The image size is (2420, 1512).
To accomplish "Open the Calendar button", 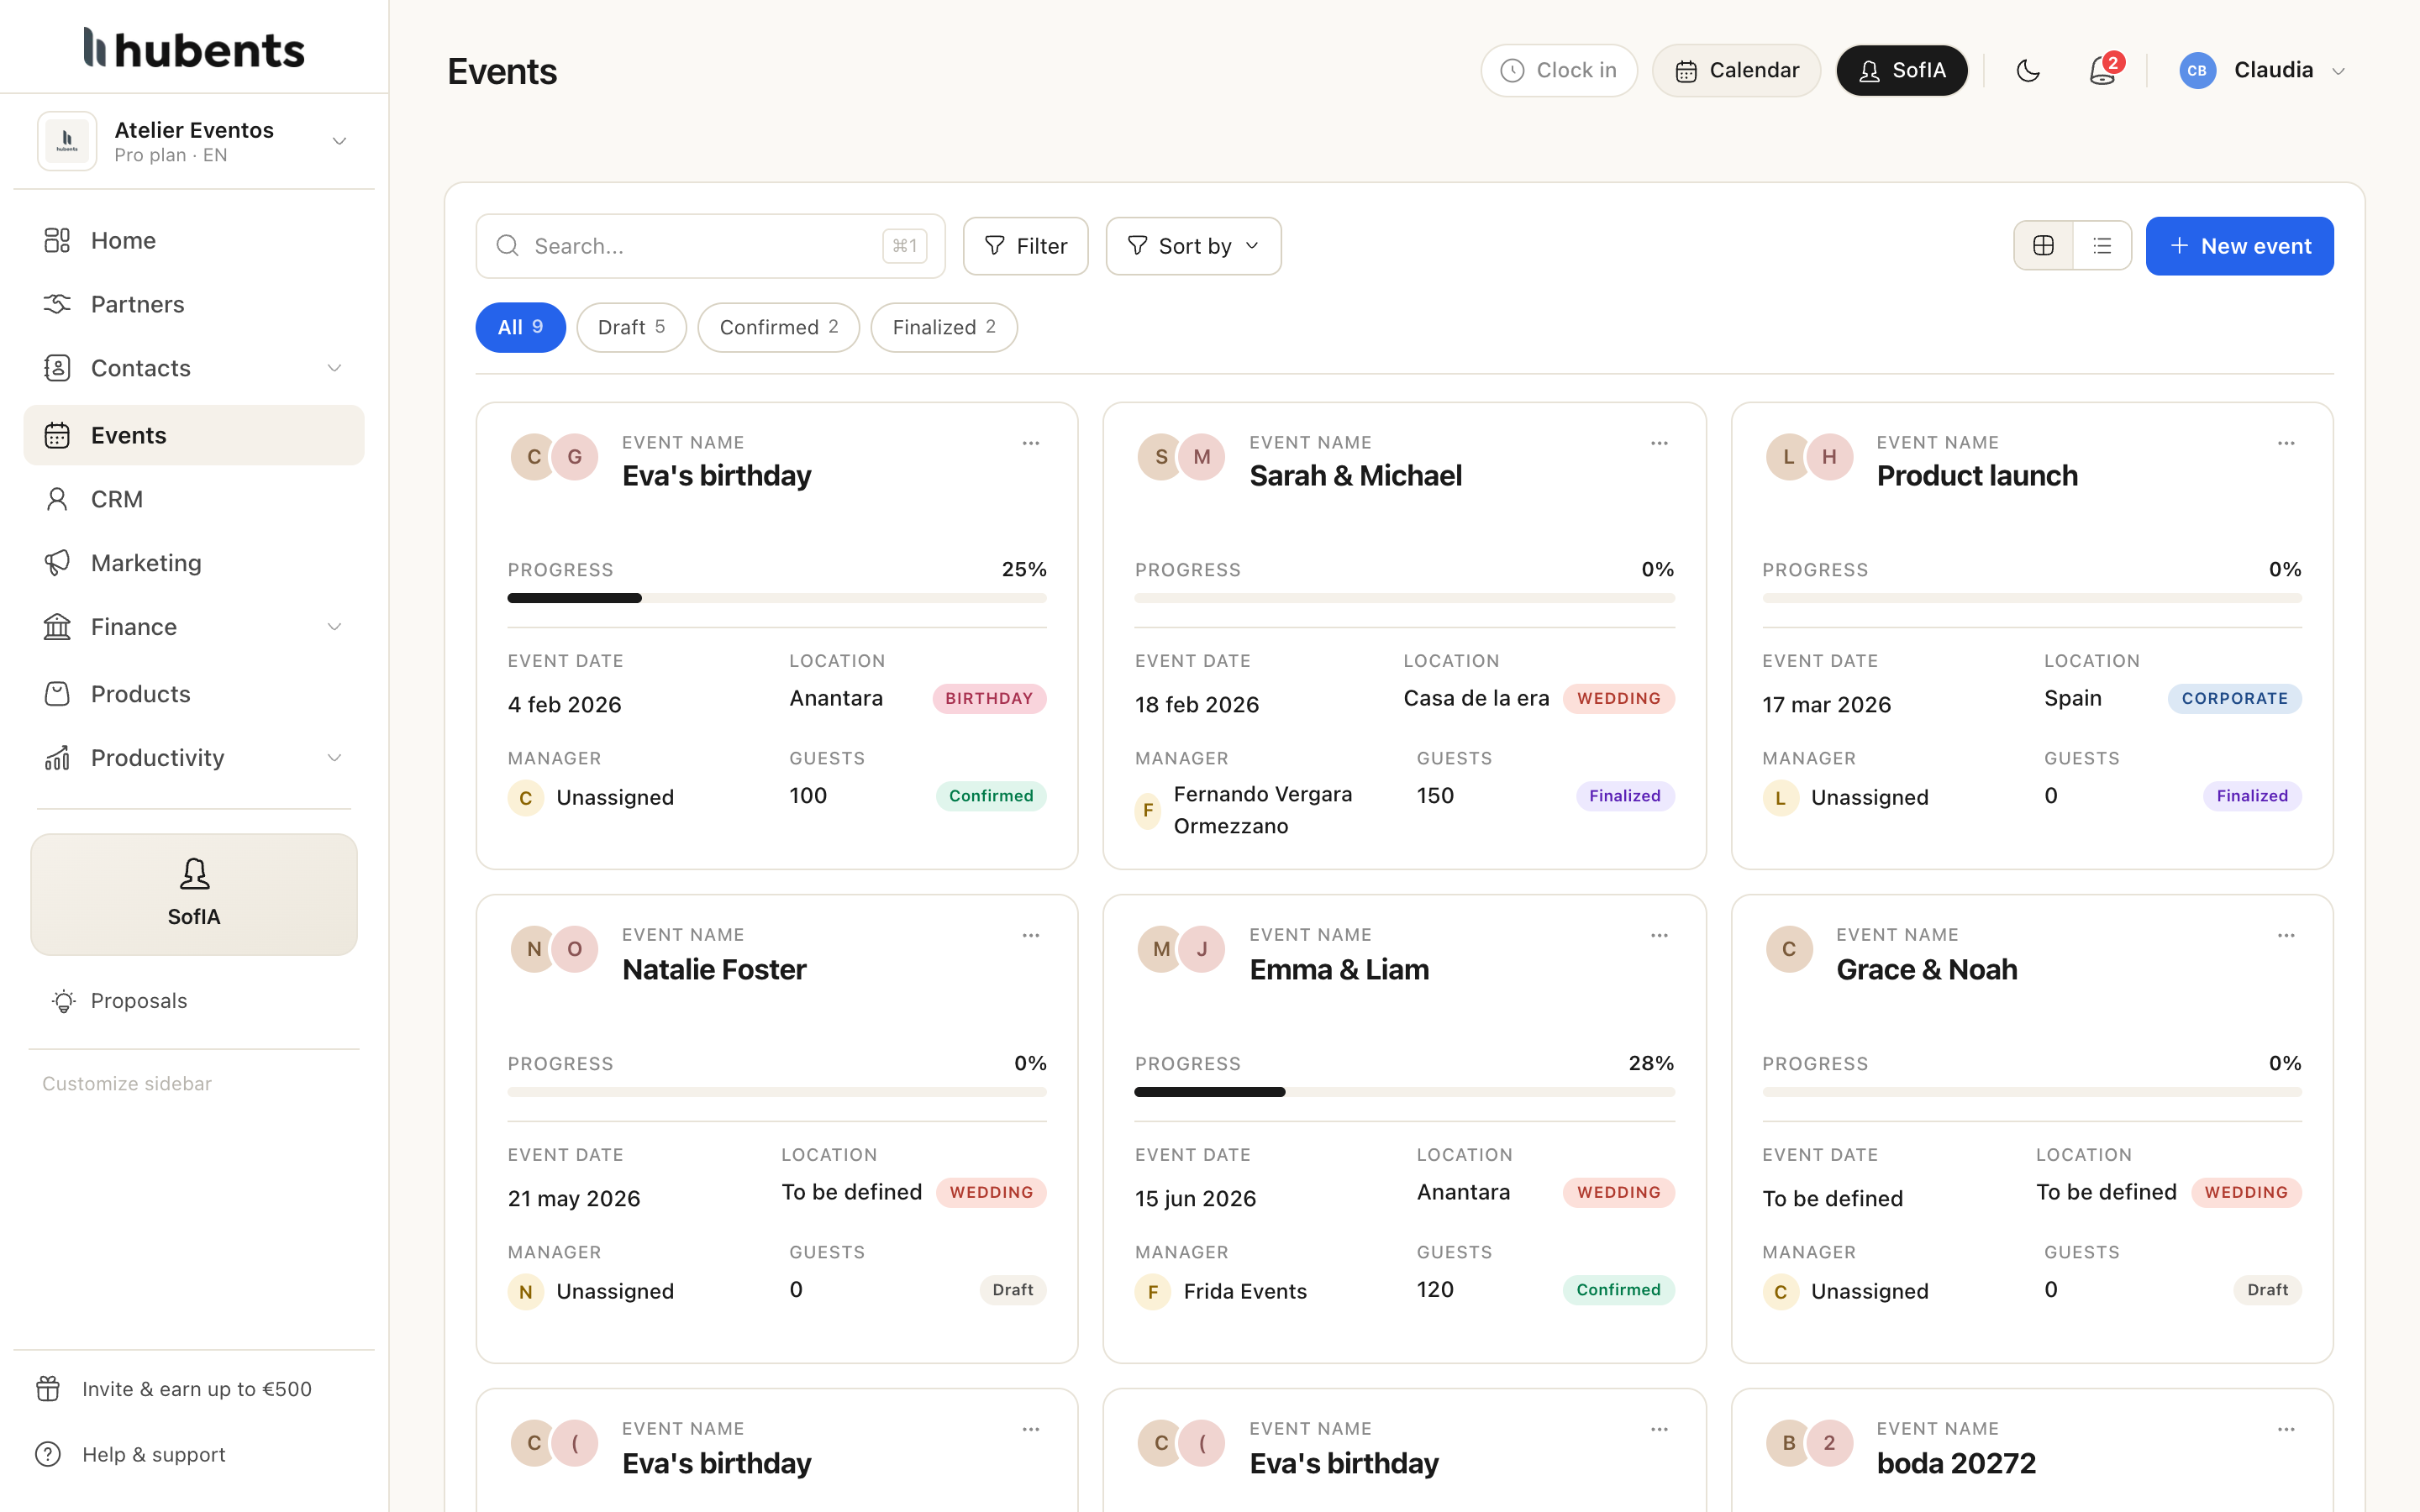I will tap(1736, 71).
